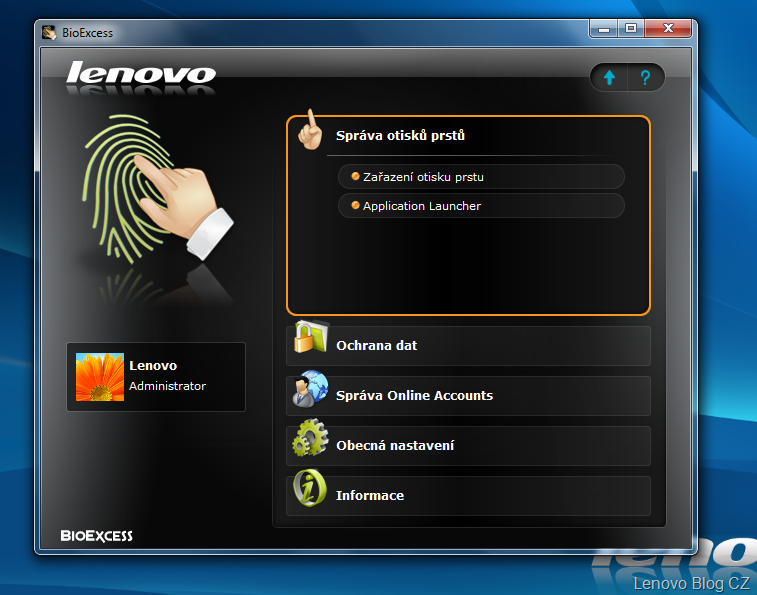Click the globe and user Online Accounts icon
Image resolution: width=757 pixels, height=595 pixels.
point(310,390)
